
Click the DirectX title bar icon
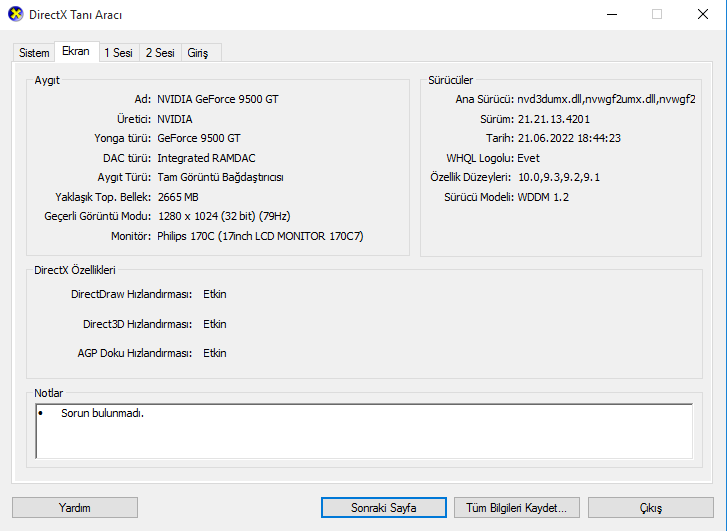[15, 14]
